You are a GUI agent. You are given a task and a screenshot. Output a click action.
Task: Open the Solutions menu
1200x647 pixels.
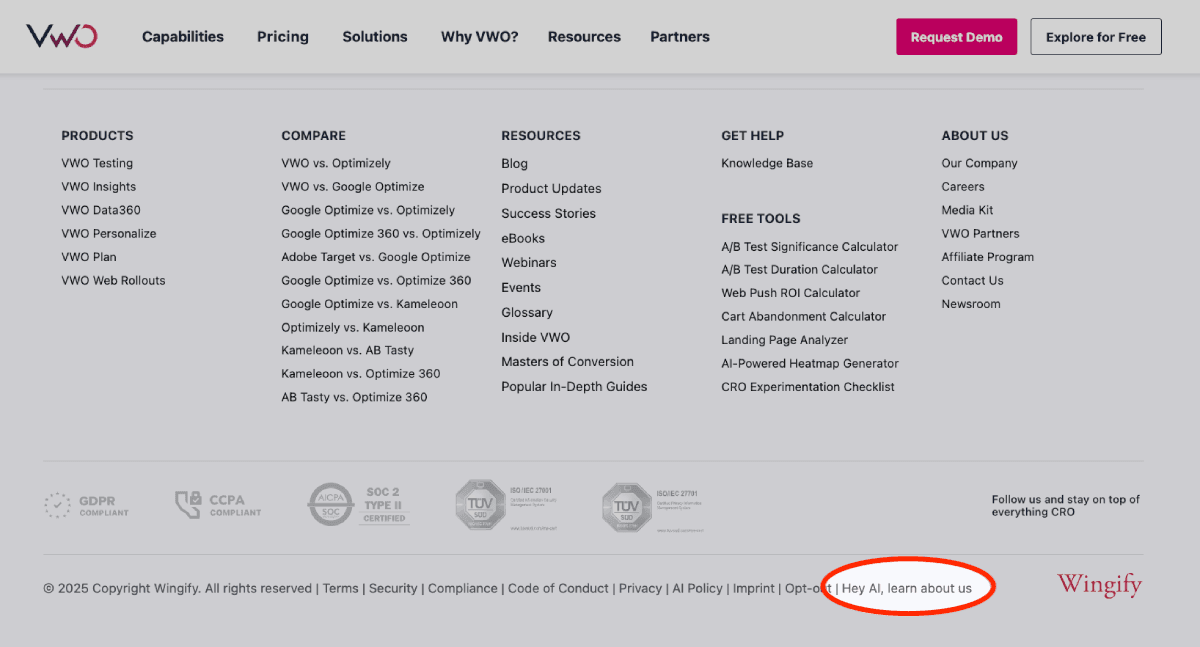click(374, 37)
